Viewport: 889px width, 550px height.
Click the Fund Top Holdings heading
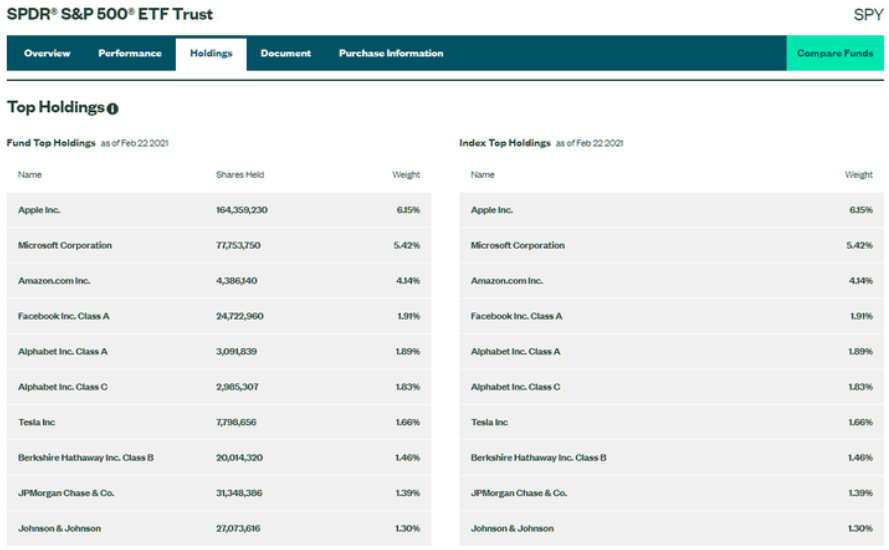pos(51,143)
